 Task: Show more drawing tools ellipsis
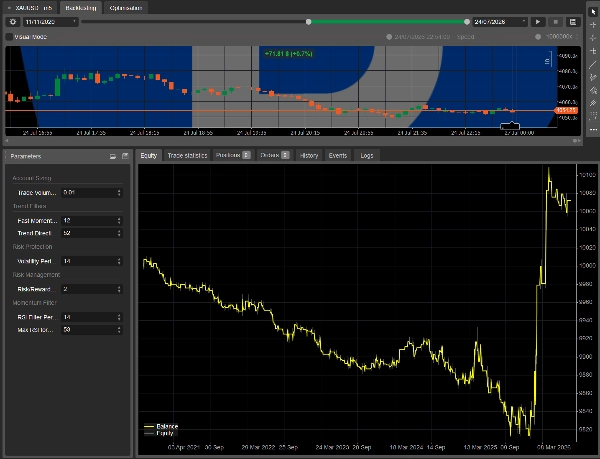pos(593,130)
